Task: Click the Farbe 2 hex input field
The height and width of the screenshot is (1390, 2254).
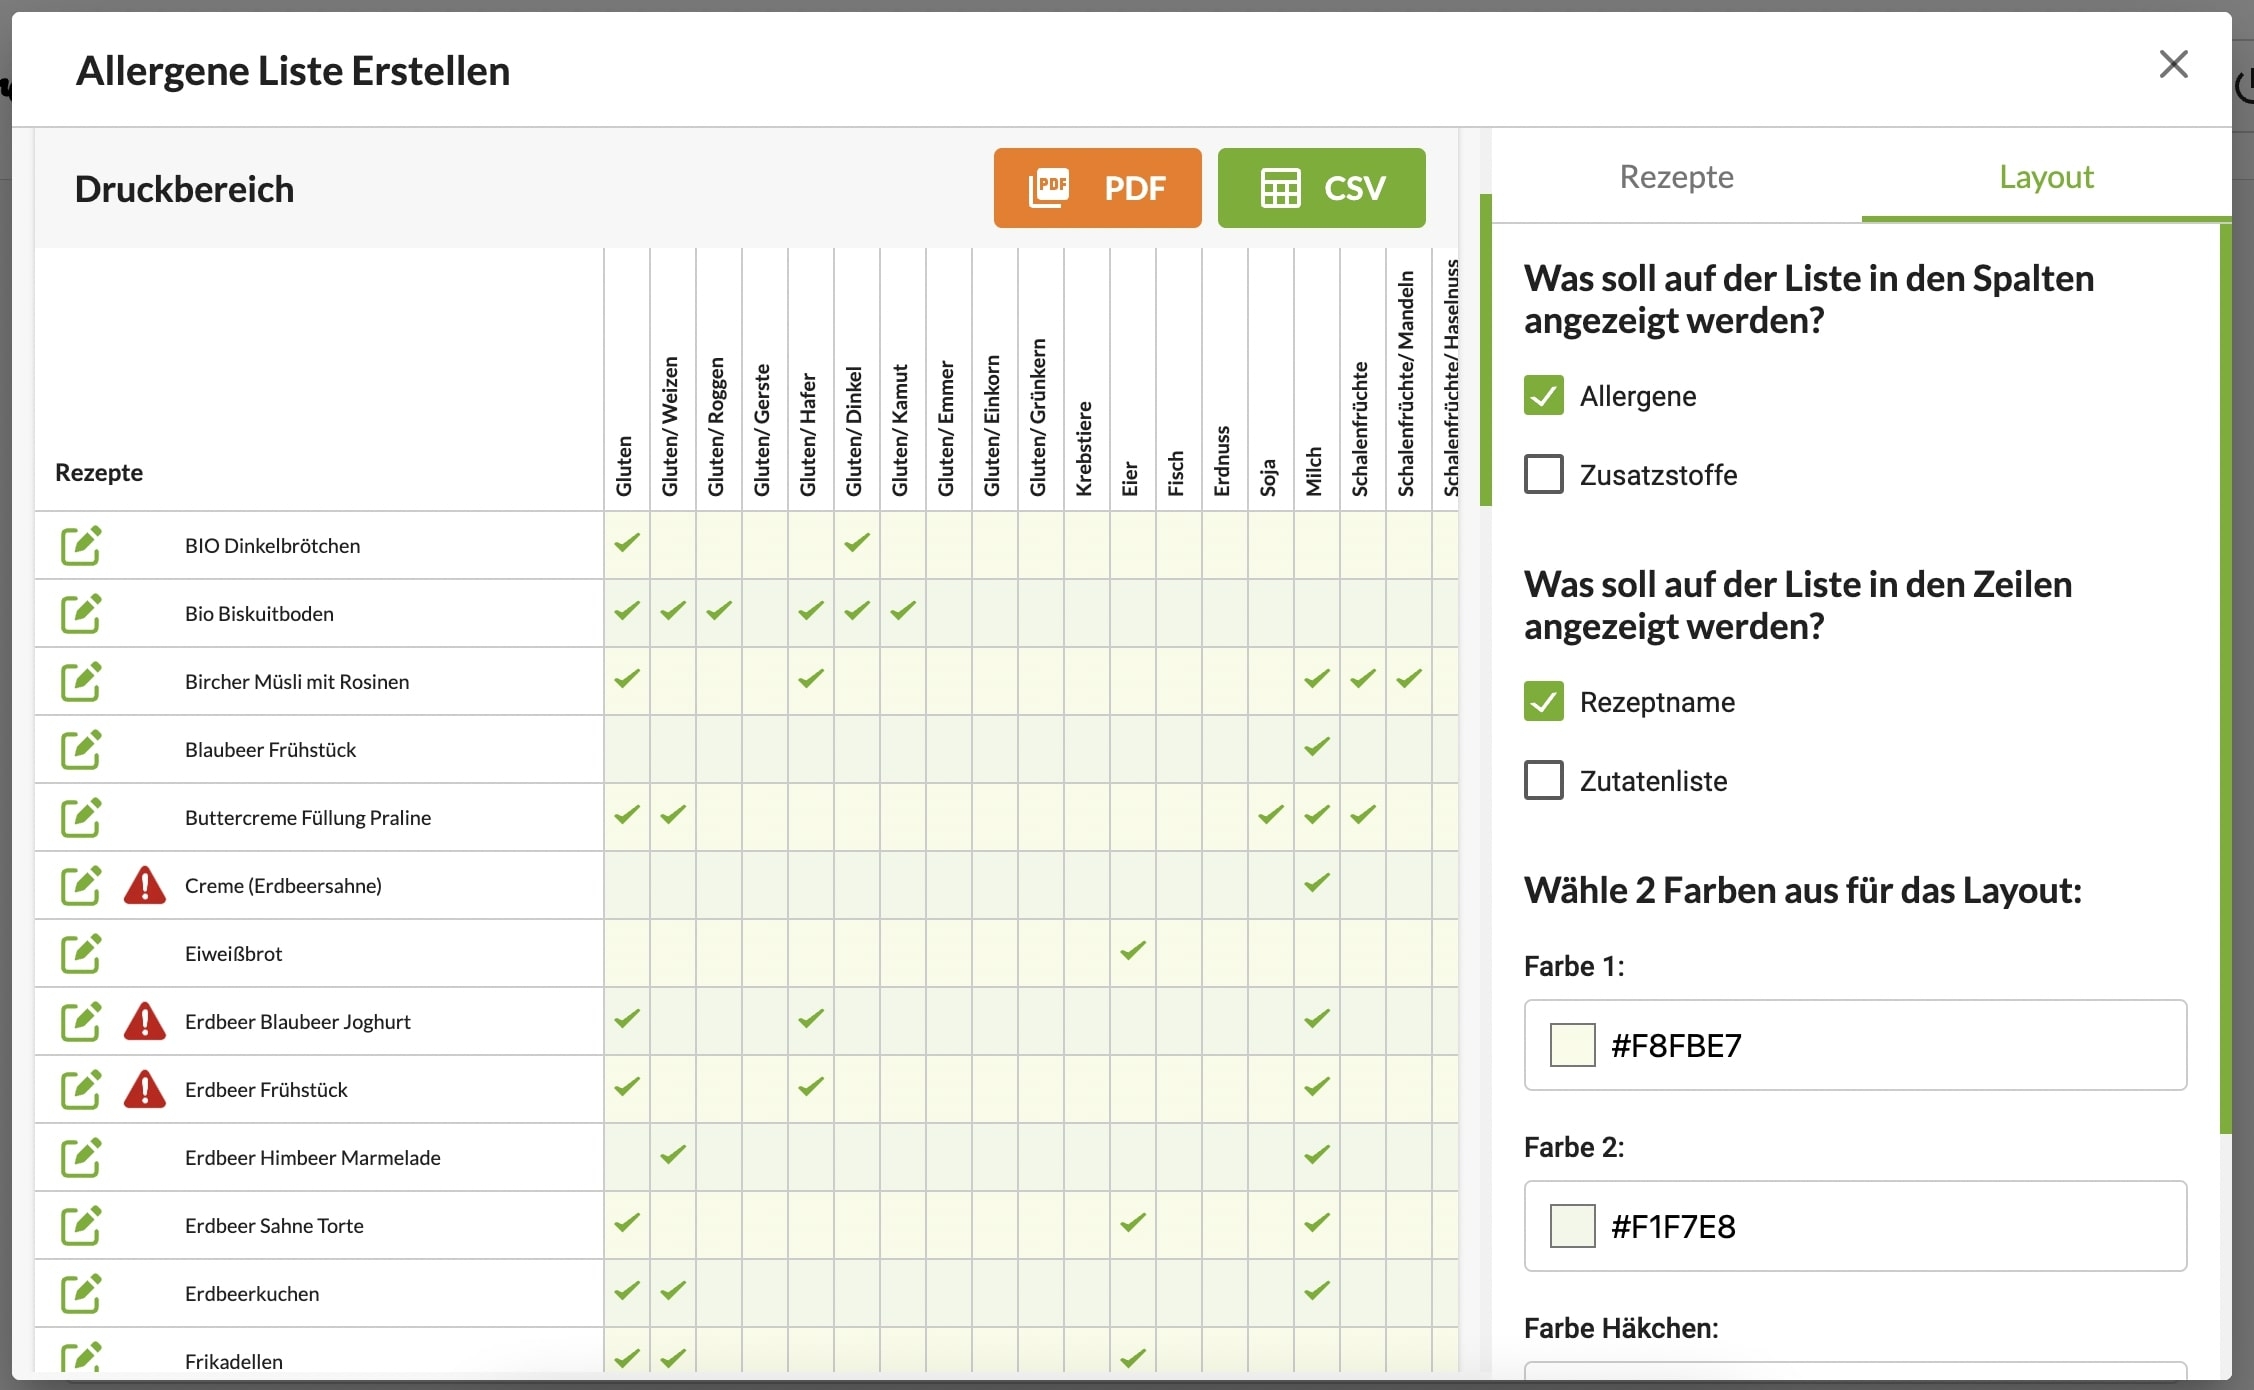Action: click(x=1890, y=1226)
